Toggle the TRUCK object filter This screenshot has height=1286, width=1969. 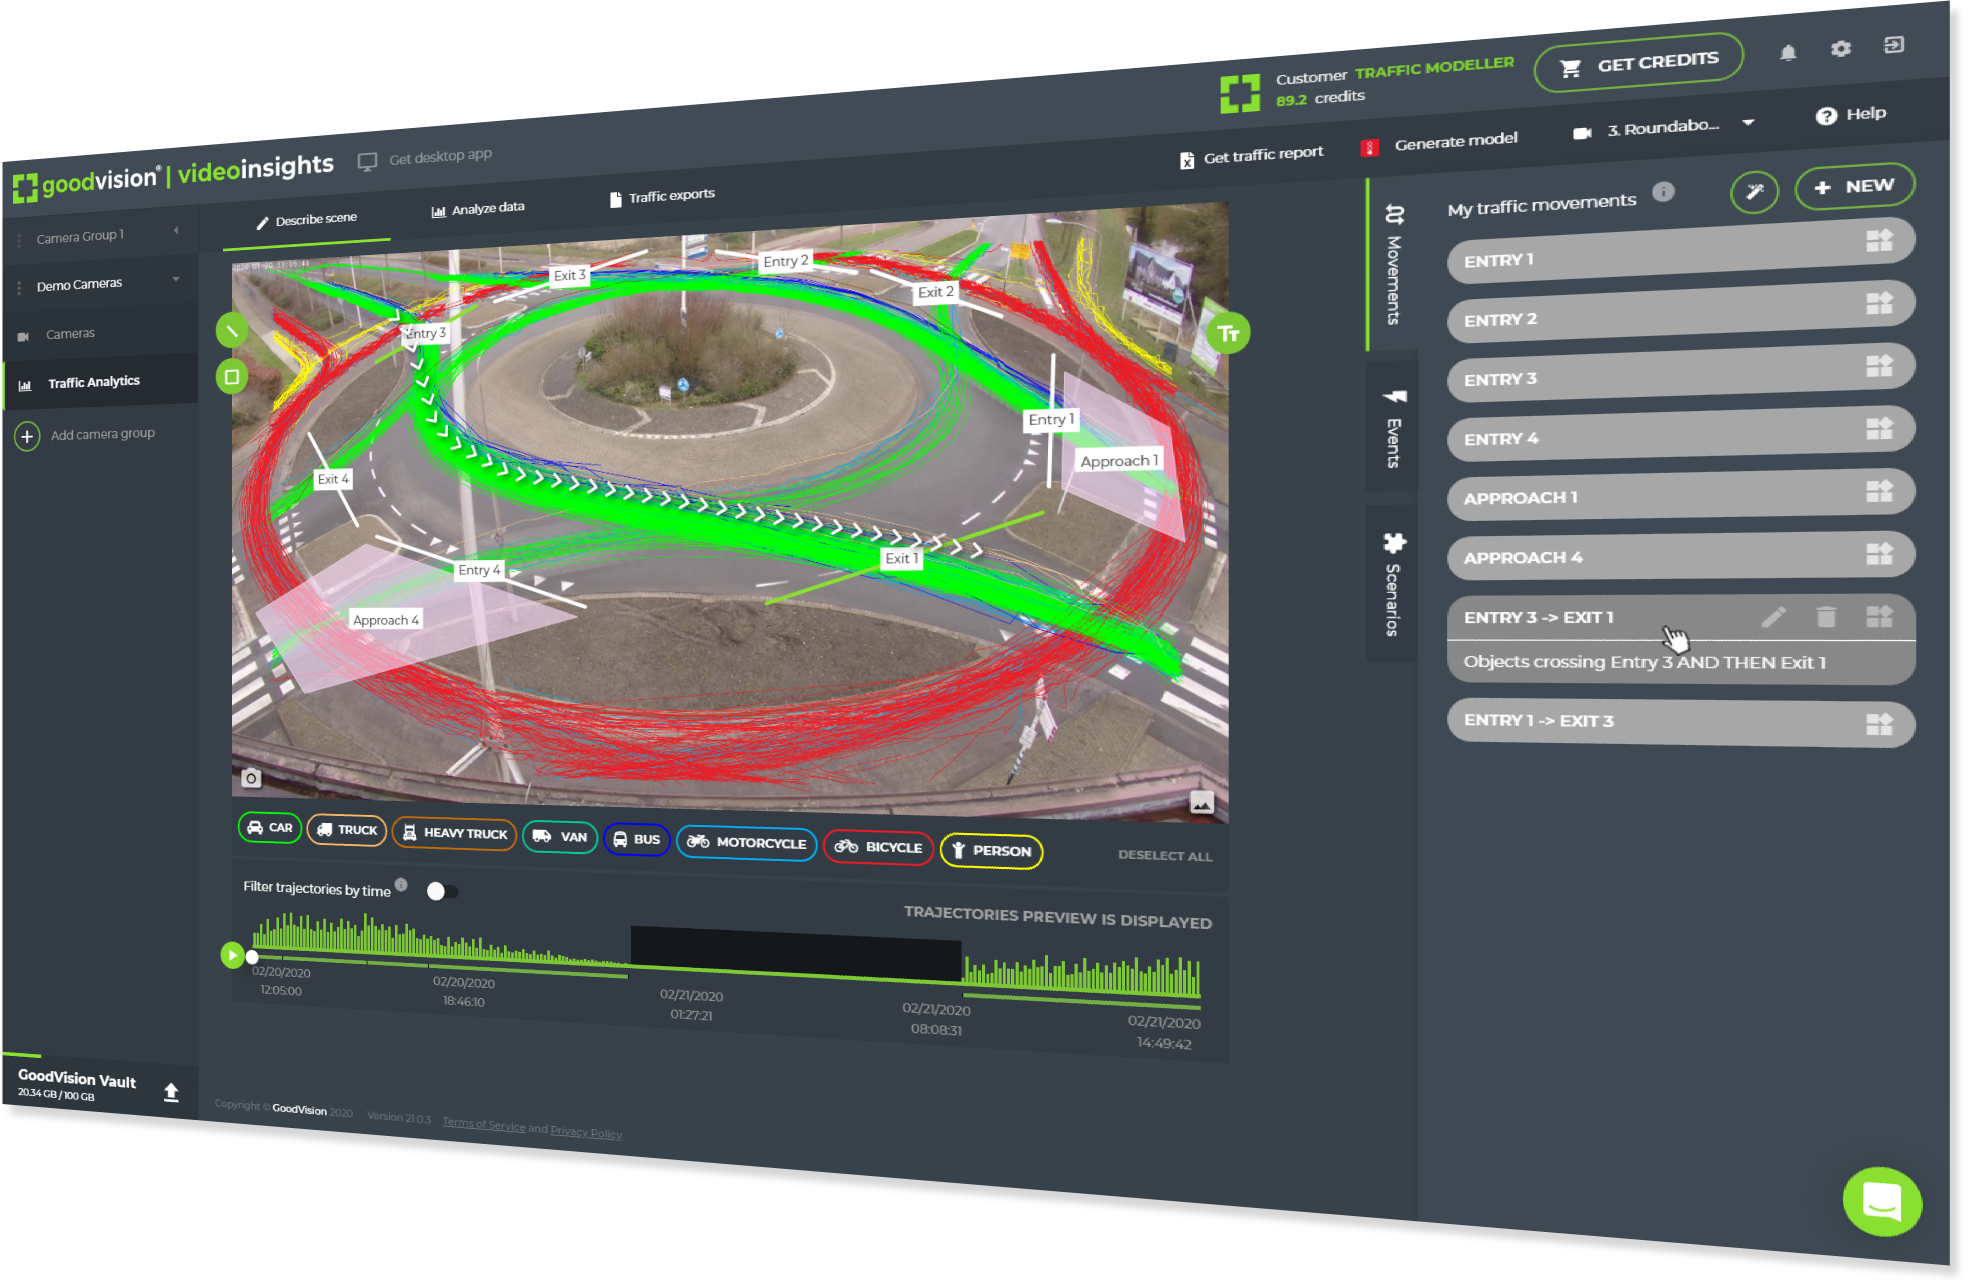[347, 830]
